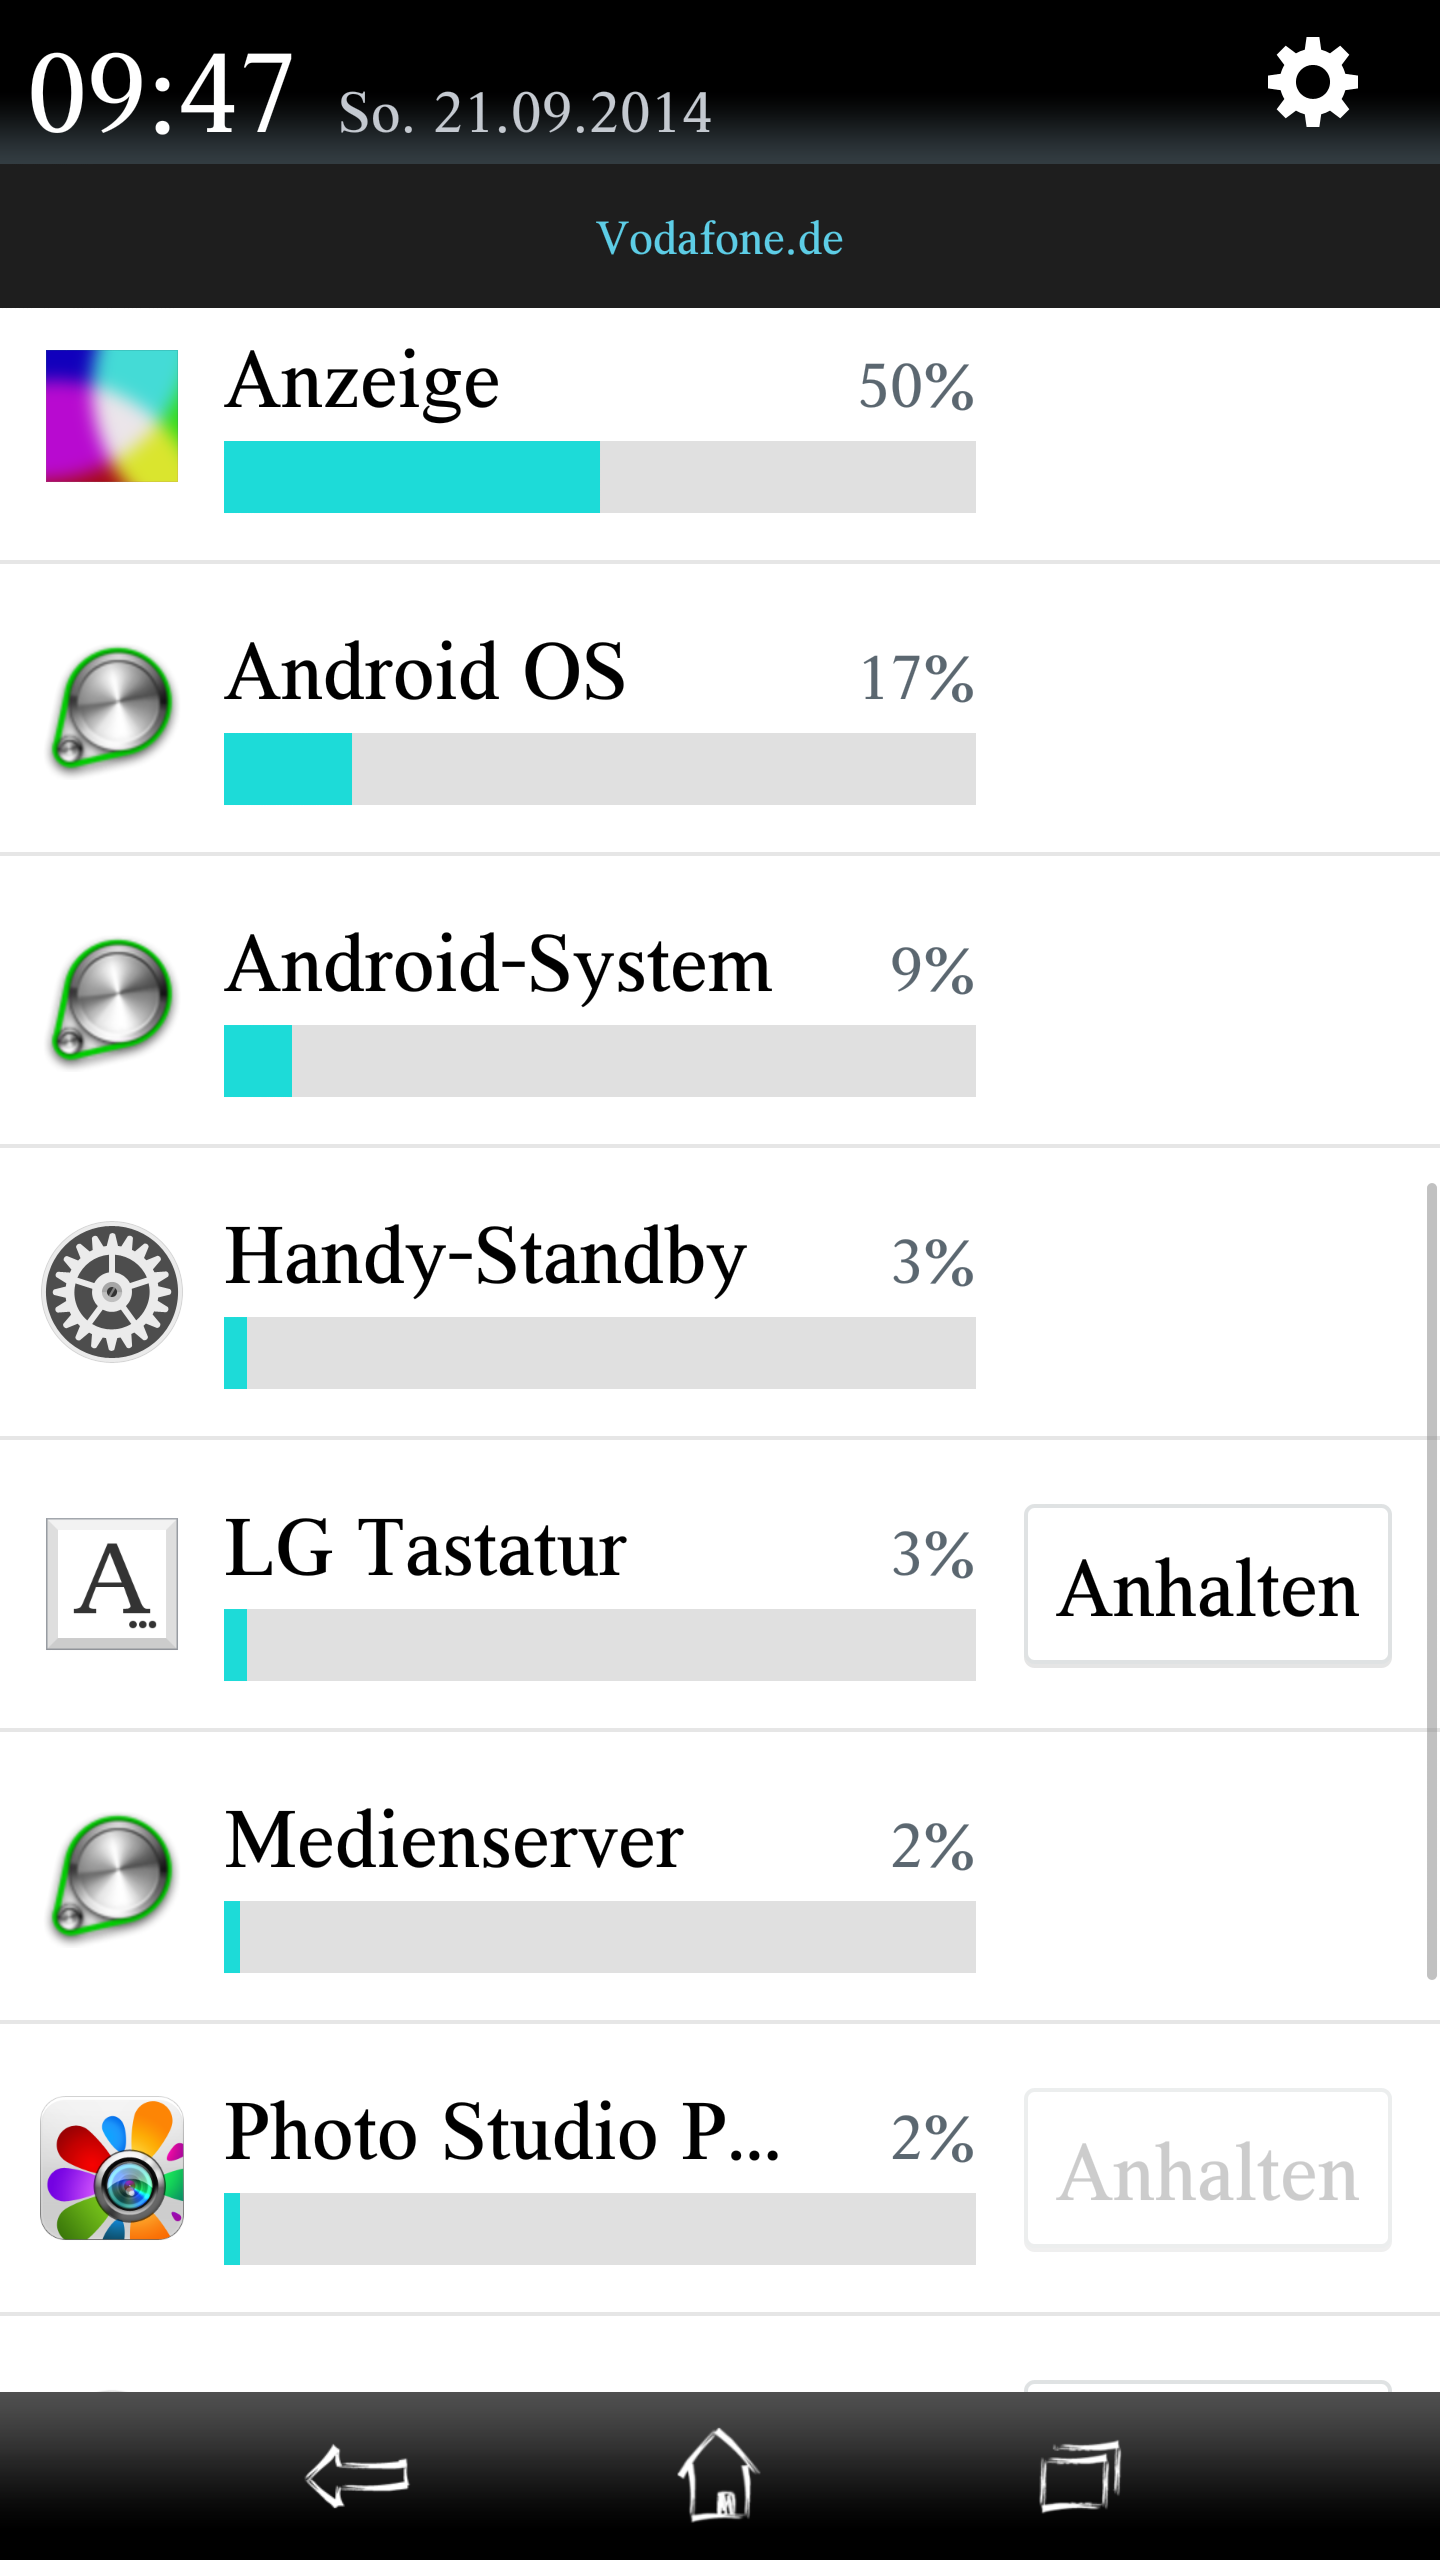1440x2560 pixels.
Task: Tap the Anzeige colorful display icon
Action: coord(112,416)
